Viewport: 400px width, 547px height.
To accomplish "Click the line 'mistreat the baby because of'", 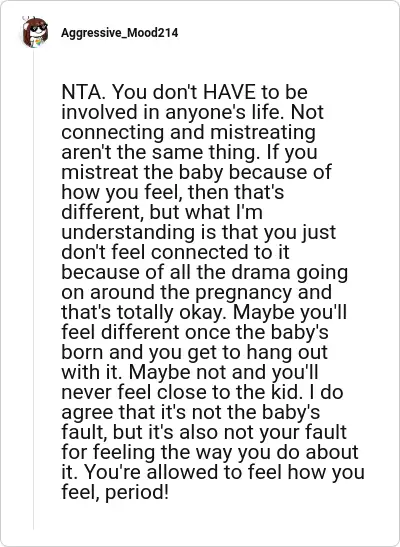I will [196, 172].
